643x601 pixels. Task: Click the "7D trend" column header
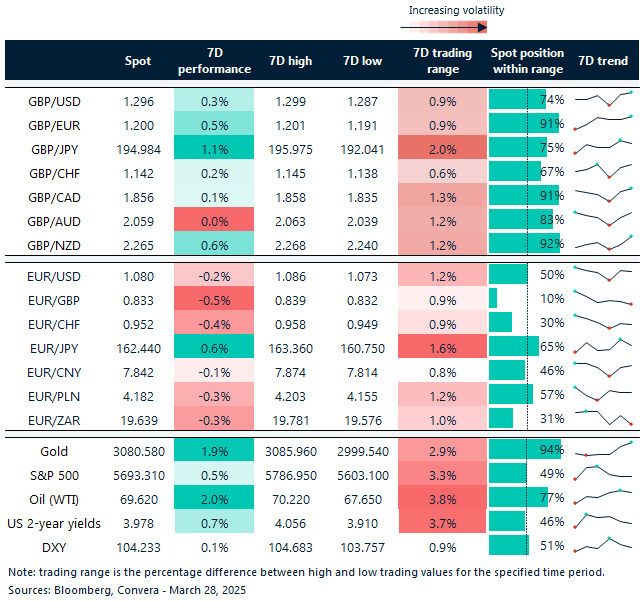[x=603, y=61]
